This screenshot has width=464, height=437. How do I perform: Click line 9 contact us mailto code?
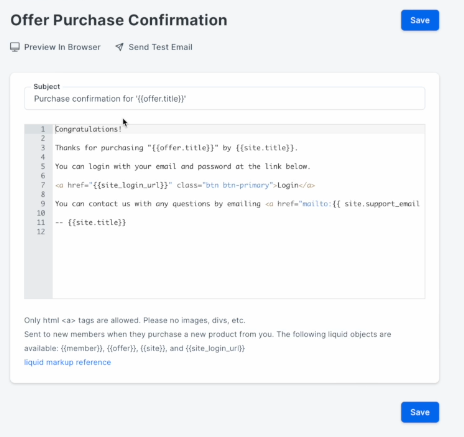tap(237, 204)
